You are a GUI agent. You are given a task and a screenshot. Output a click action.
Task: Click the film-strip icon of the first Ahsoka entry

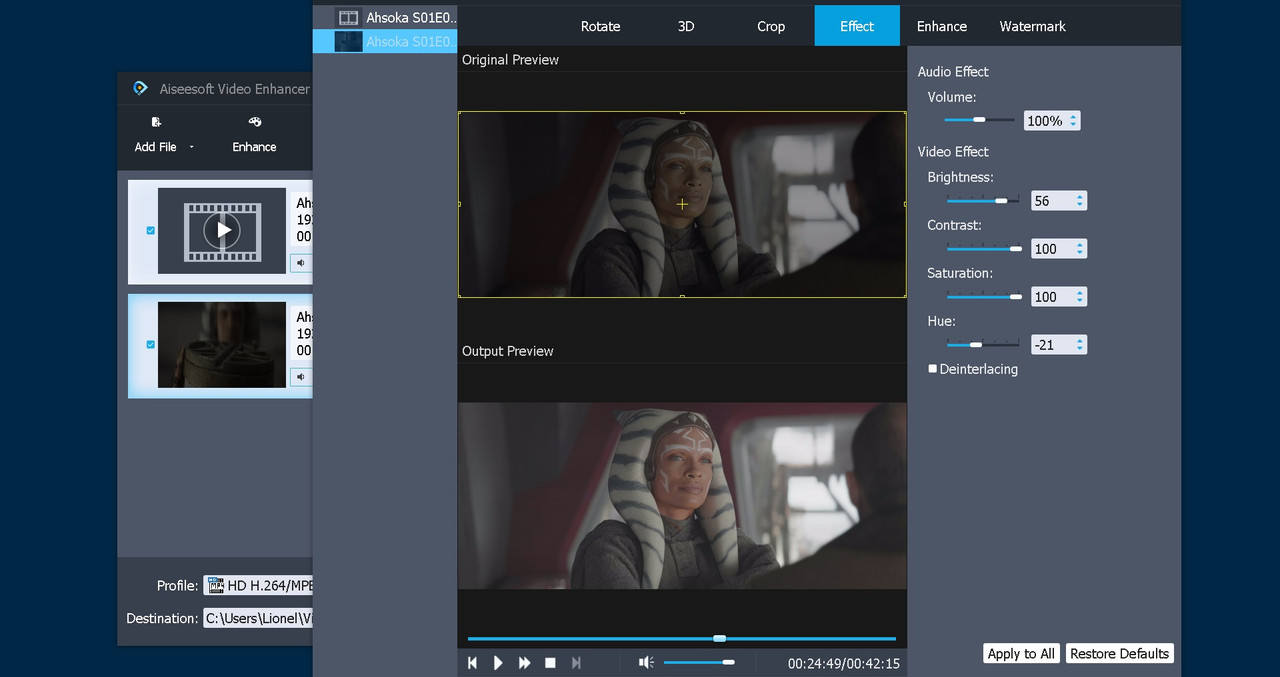click(x=348, y=17)
